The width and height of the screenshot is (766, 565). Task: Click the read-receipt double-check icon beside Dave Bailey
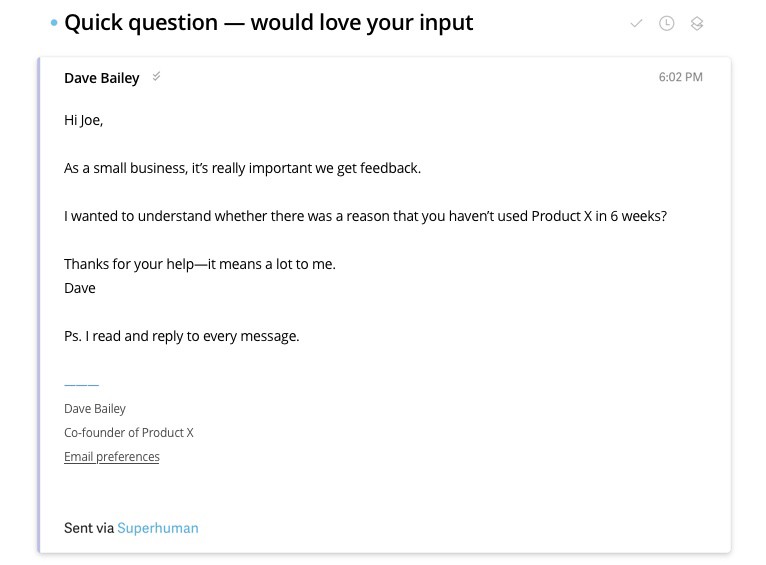coord(156,77)
